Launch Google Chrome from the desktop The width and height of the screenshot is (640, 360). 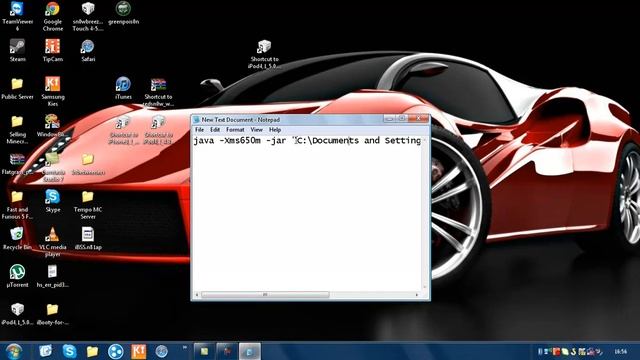(x=53, y=16)
